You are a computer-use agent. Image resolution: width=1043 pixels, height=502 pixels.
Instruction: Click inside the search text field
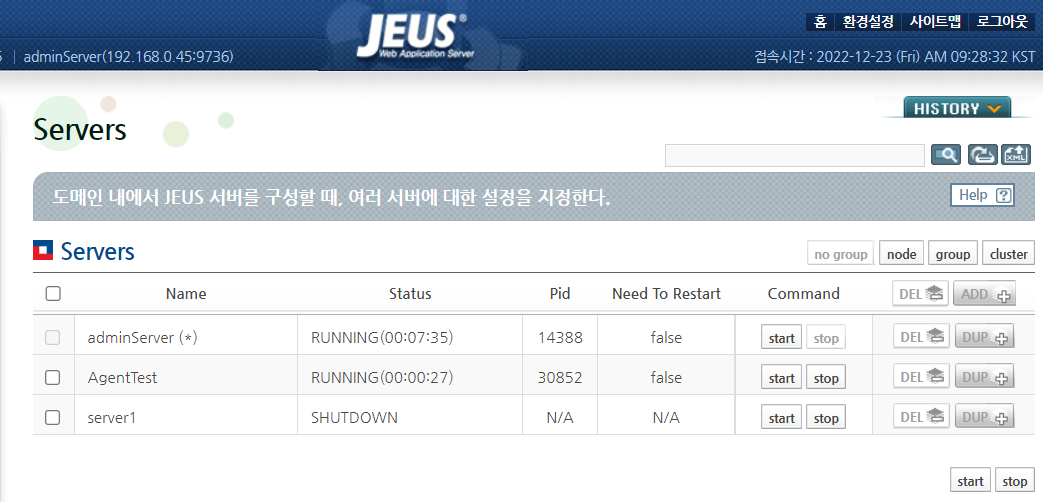pos(794,155)
